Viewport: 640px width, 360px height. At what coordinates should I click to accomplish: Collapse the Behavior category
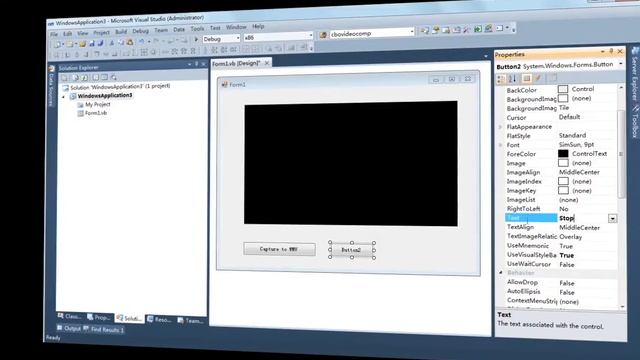501,273
